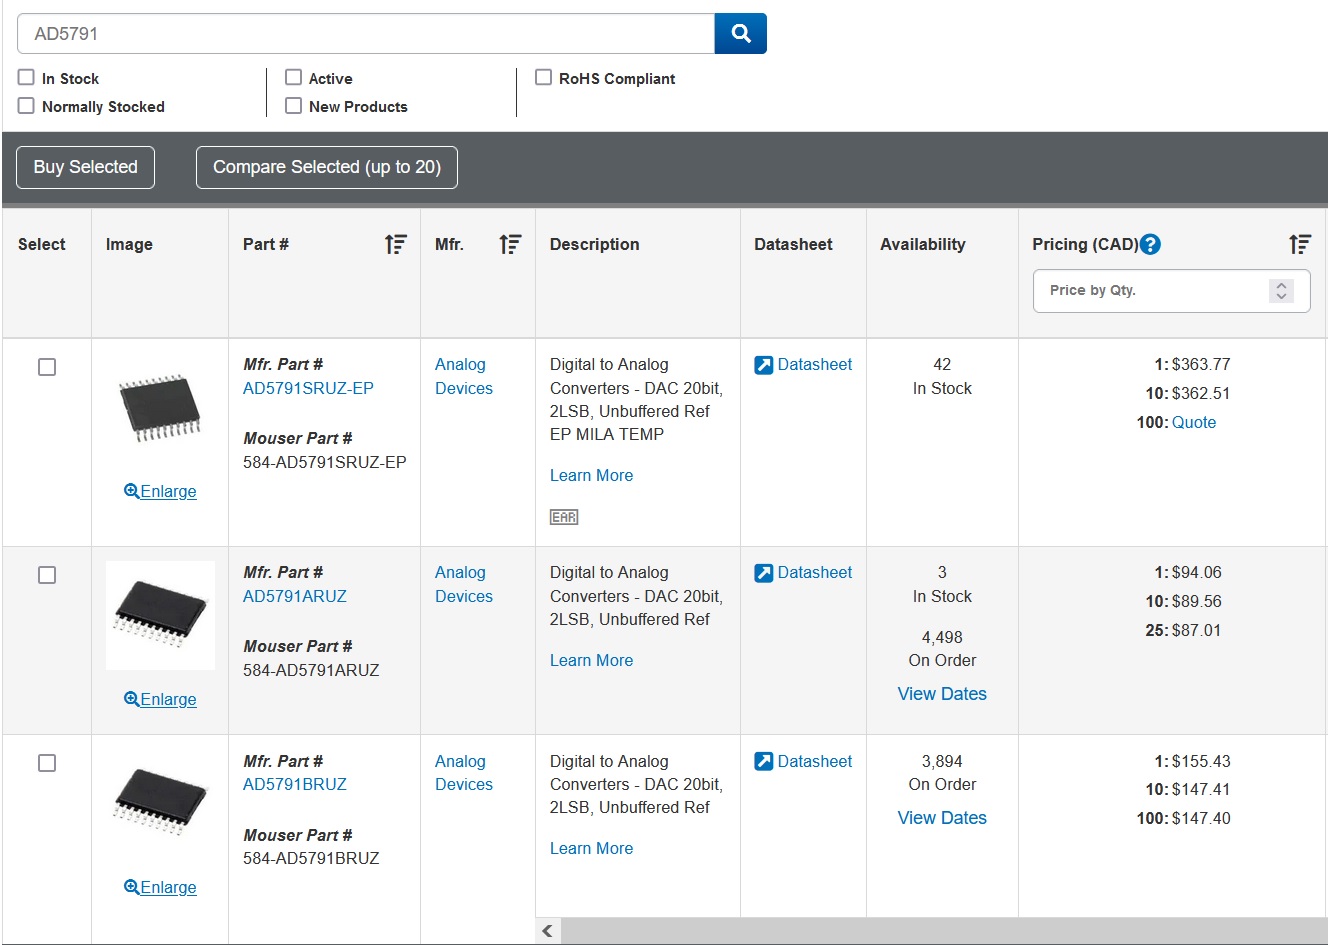This screenshot has height=945, width=1328.
Task: Open the Price by Qty. stepper field
Action: click(1171, 290)
